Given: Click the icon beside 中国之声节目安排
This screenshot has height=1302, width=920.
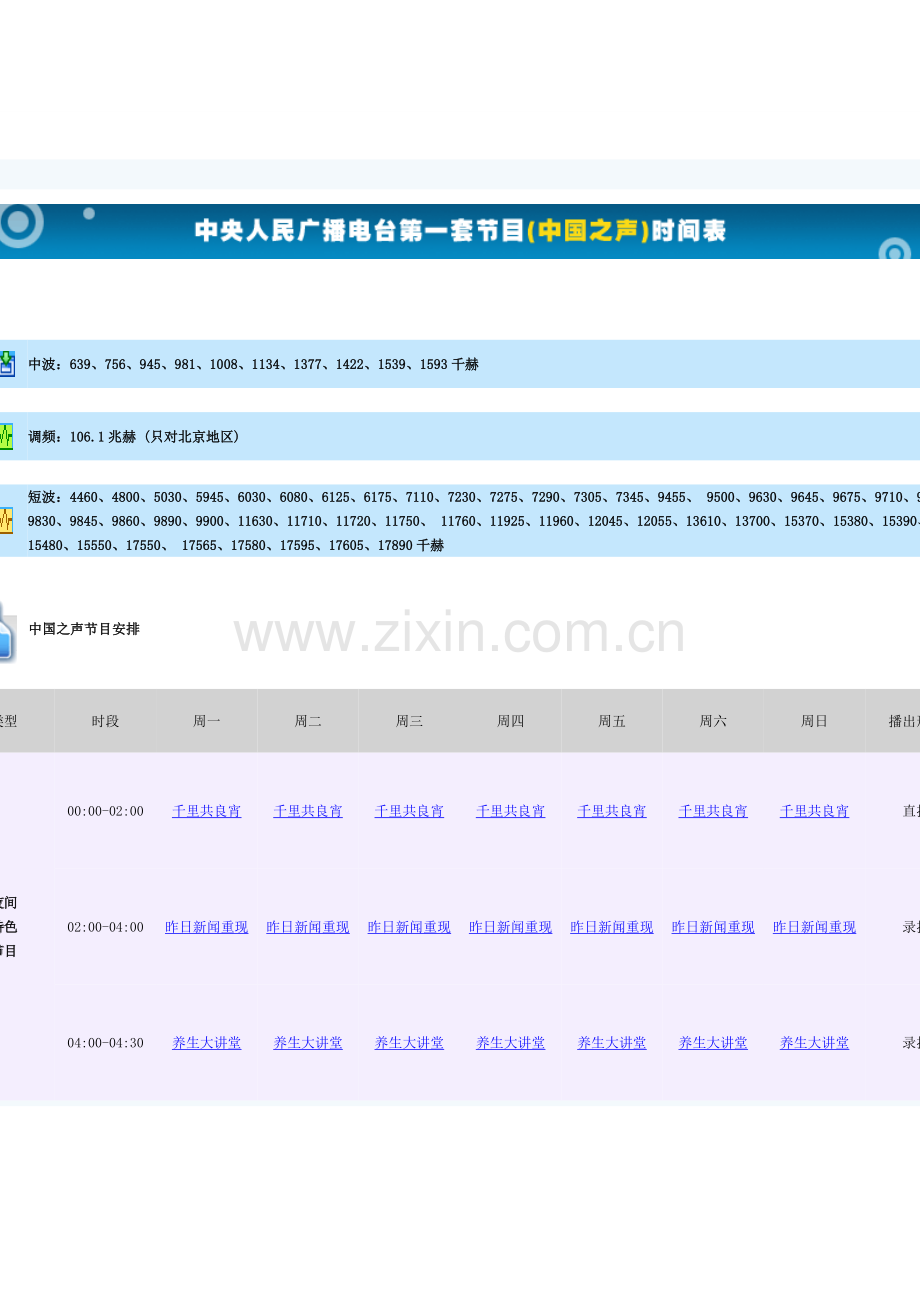Looking at the screenshot, I should pyautogui.click(x=7, y=631).
